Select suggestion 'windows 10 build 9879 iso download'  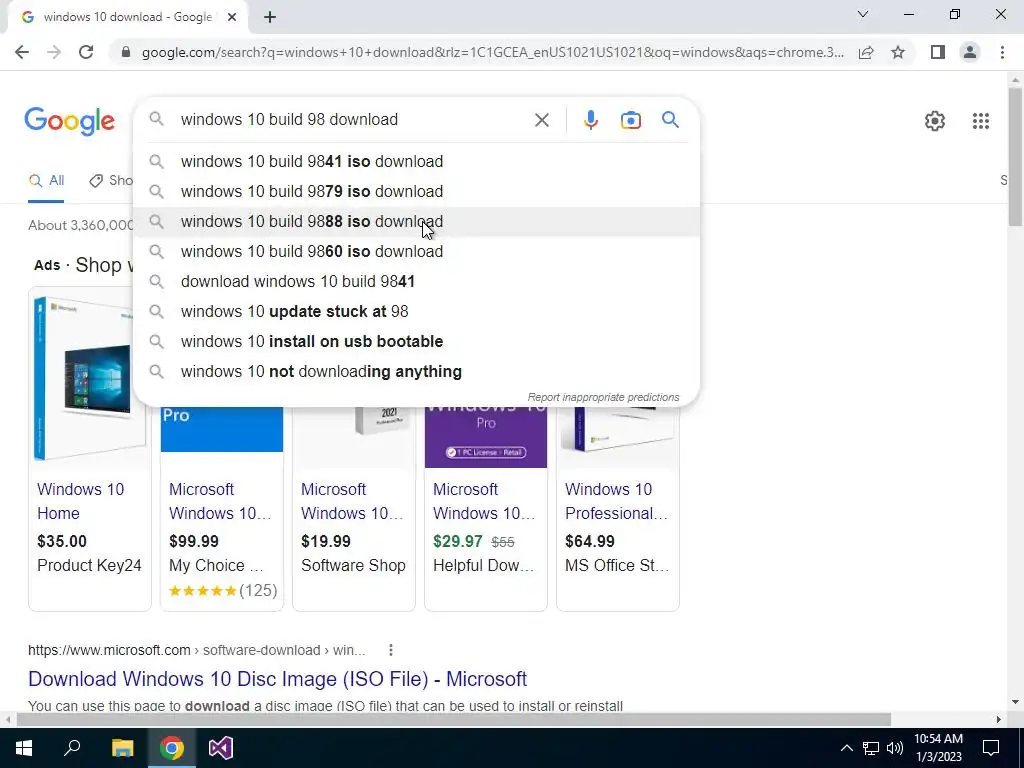tap(416, 191)
